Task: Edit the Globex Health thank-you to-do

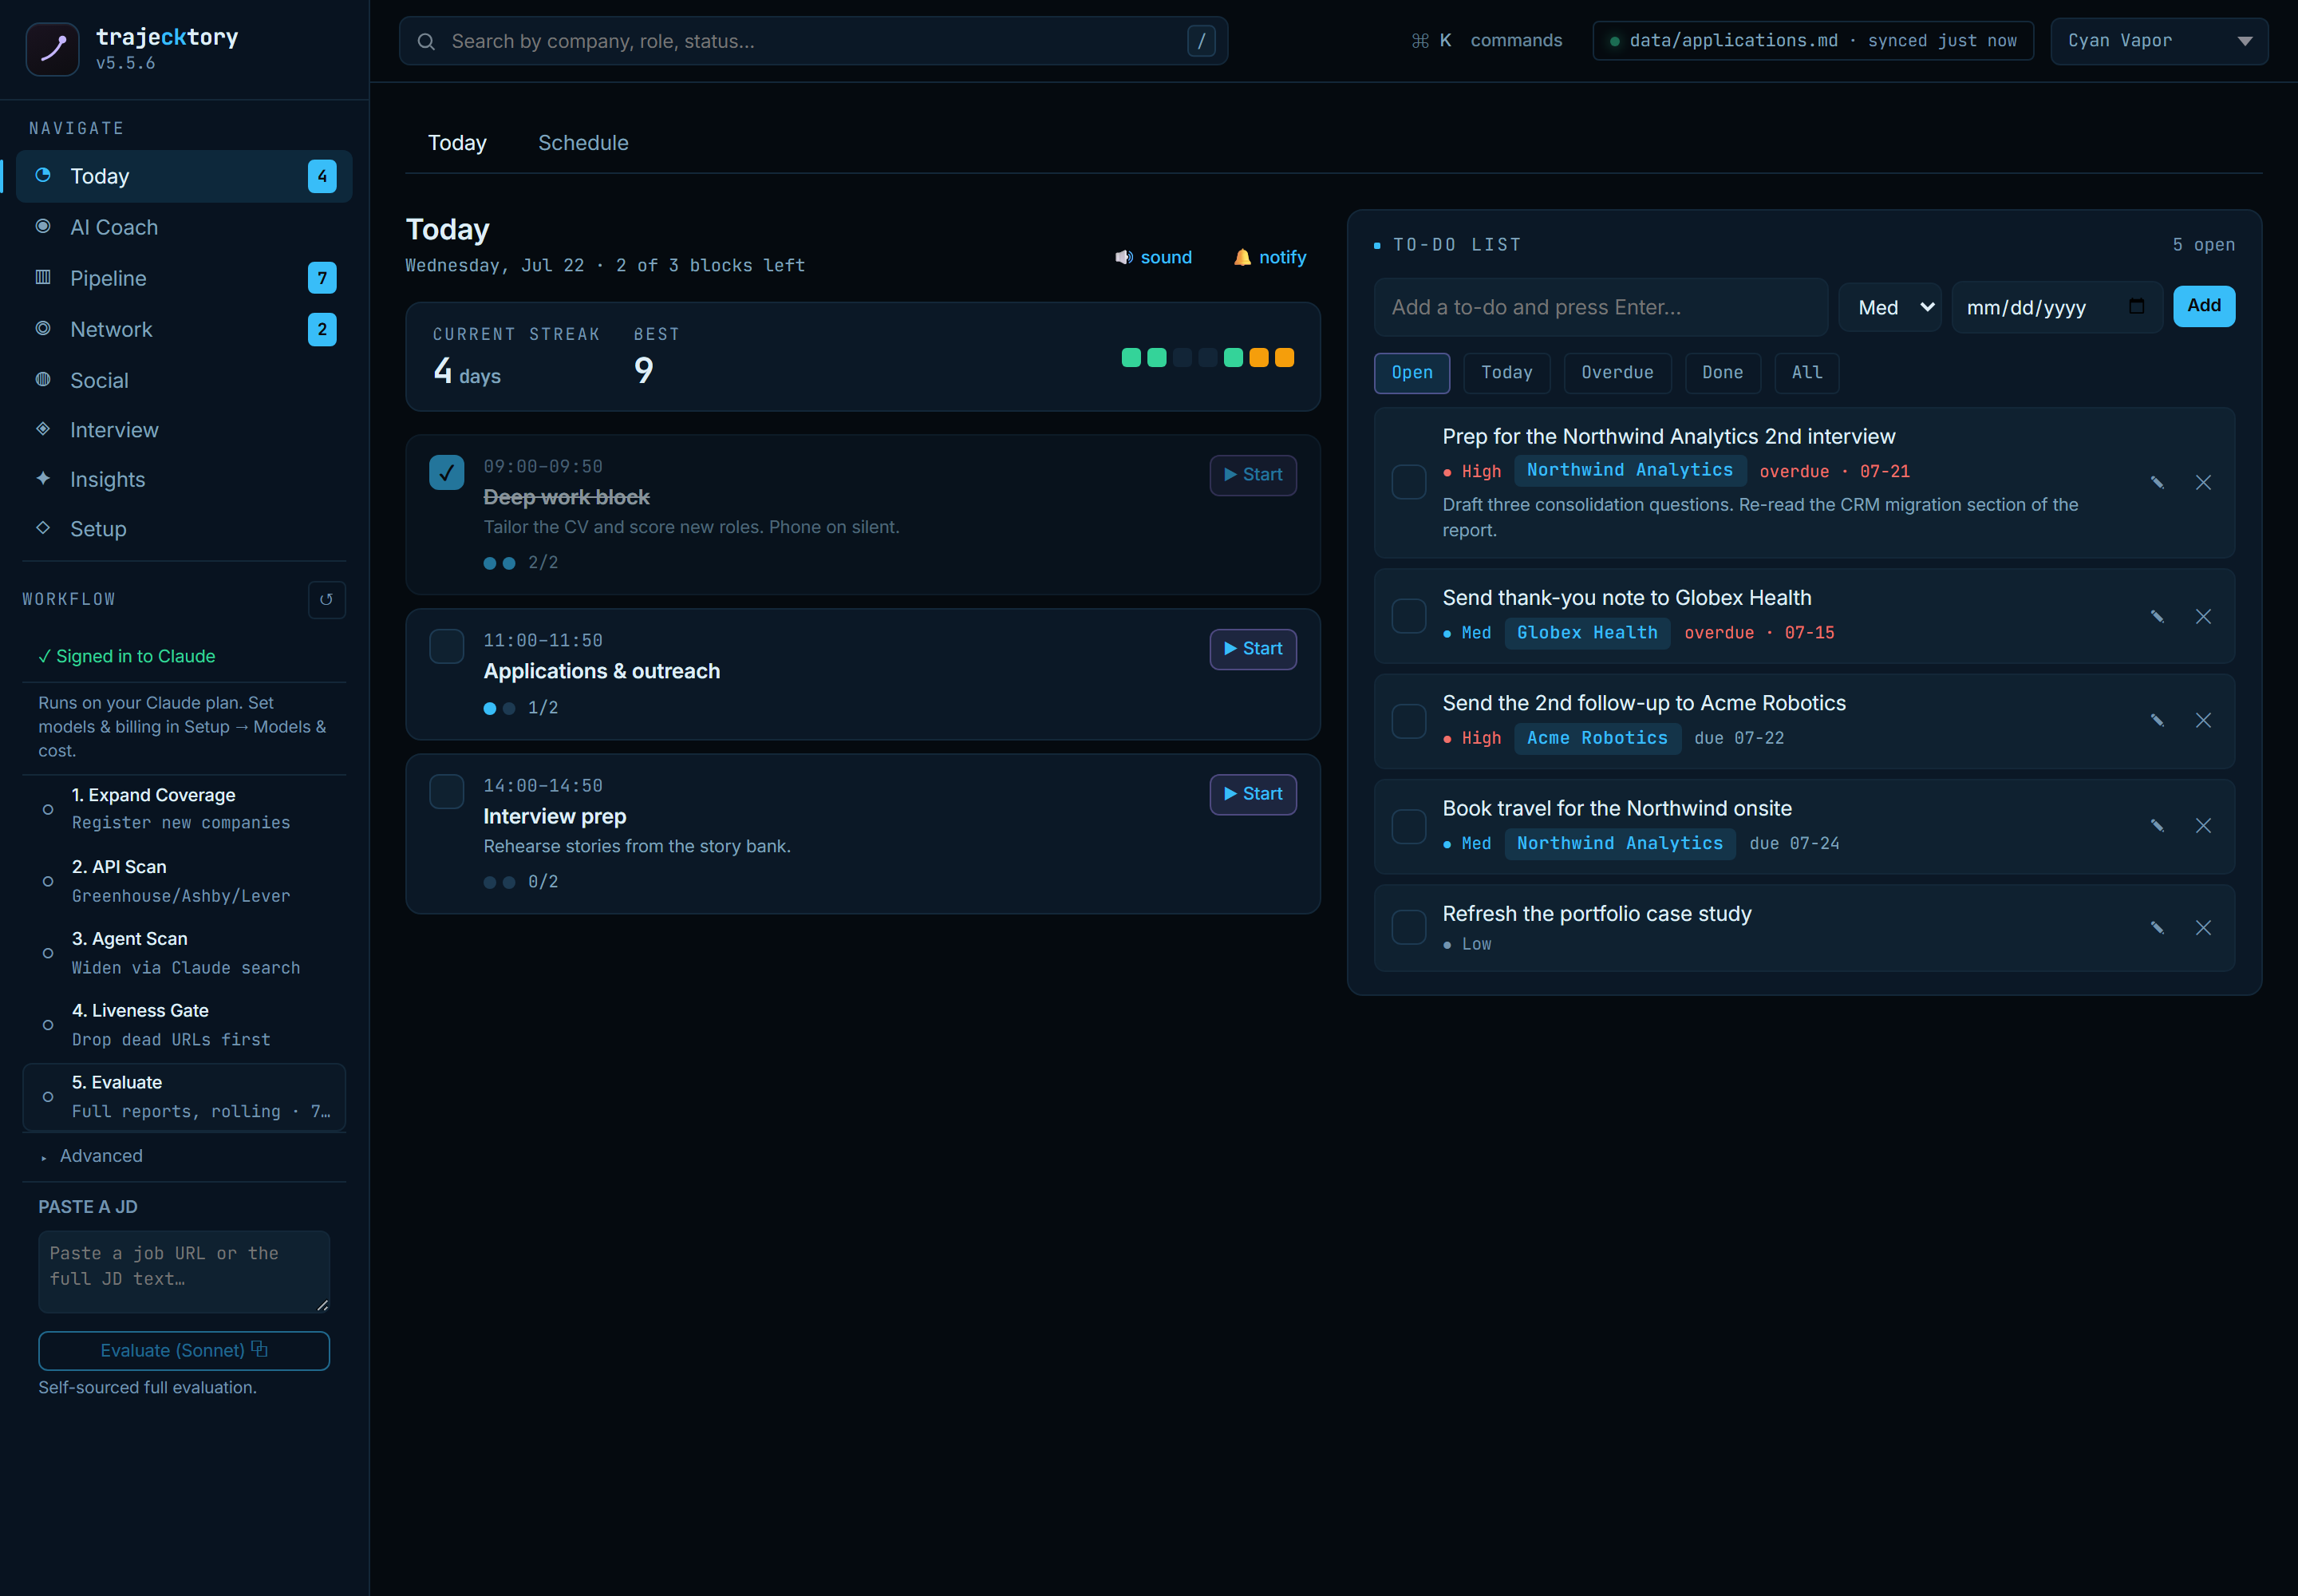Action: pos(2157,617)
